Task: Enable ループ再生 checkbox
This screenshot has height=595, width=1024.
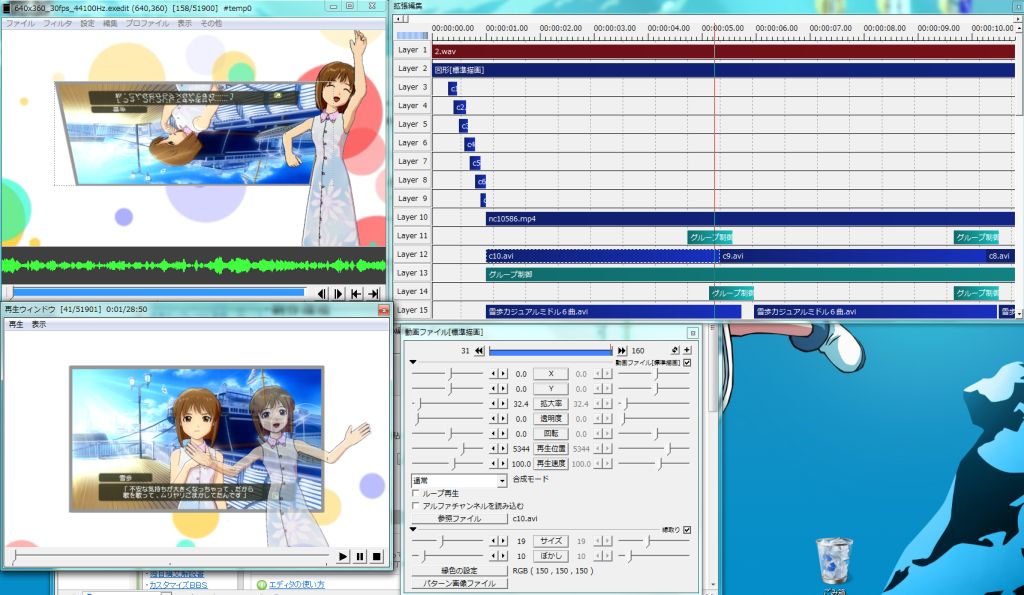Action: click(x=415, y=493)
